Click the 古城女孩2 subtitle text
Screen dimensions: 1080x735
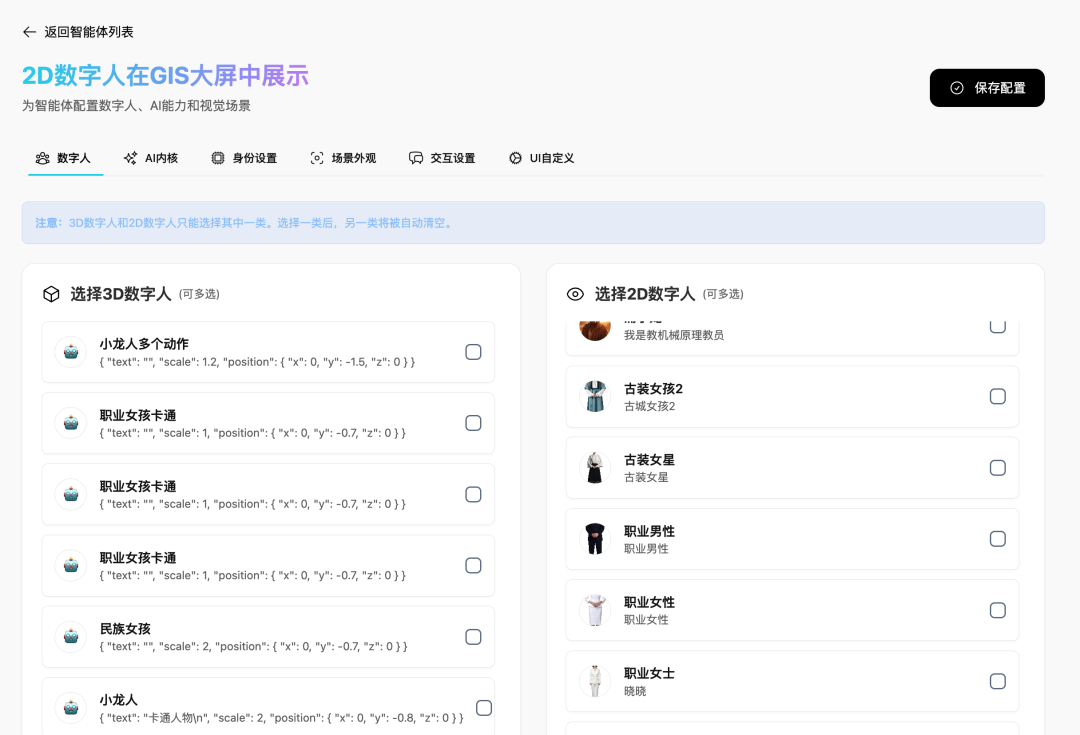click(x=650, y=406)
